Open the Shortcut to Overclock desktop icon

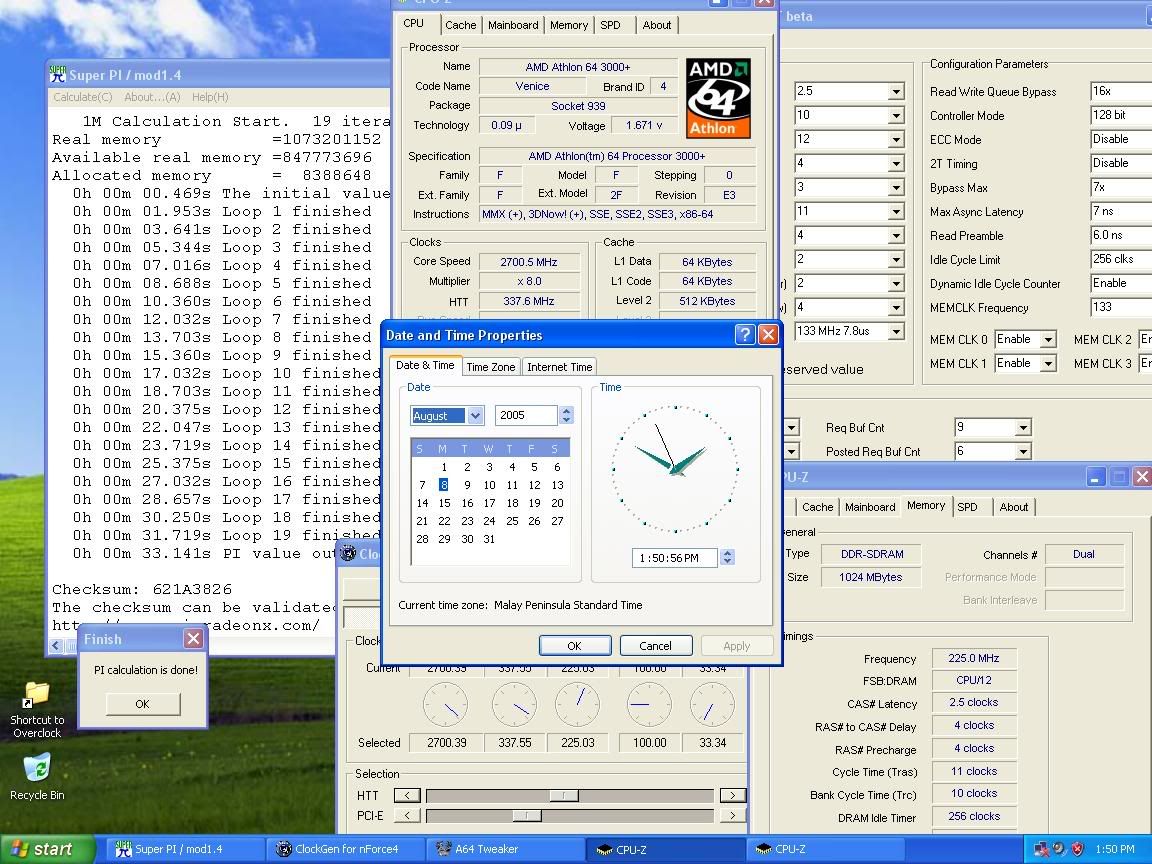36,693
